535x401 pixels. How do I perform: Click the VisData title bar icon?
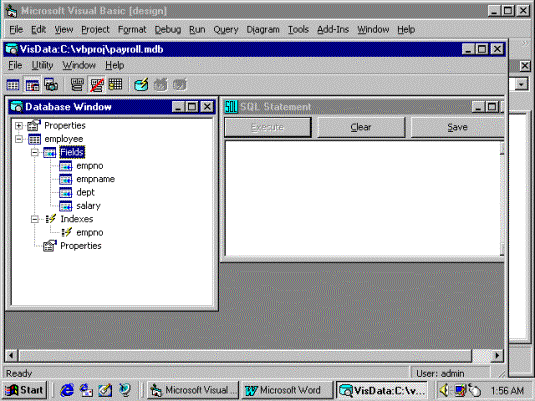pos(12,49)
